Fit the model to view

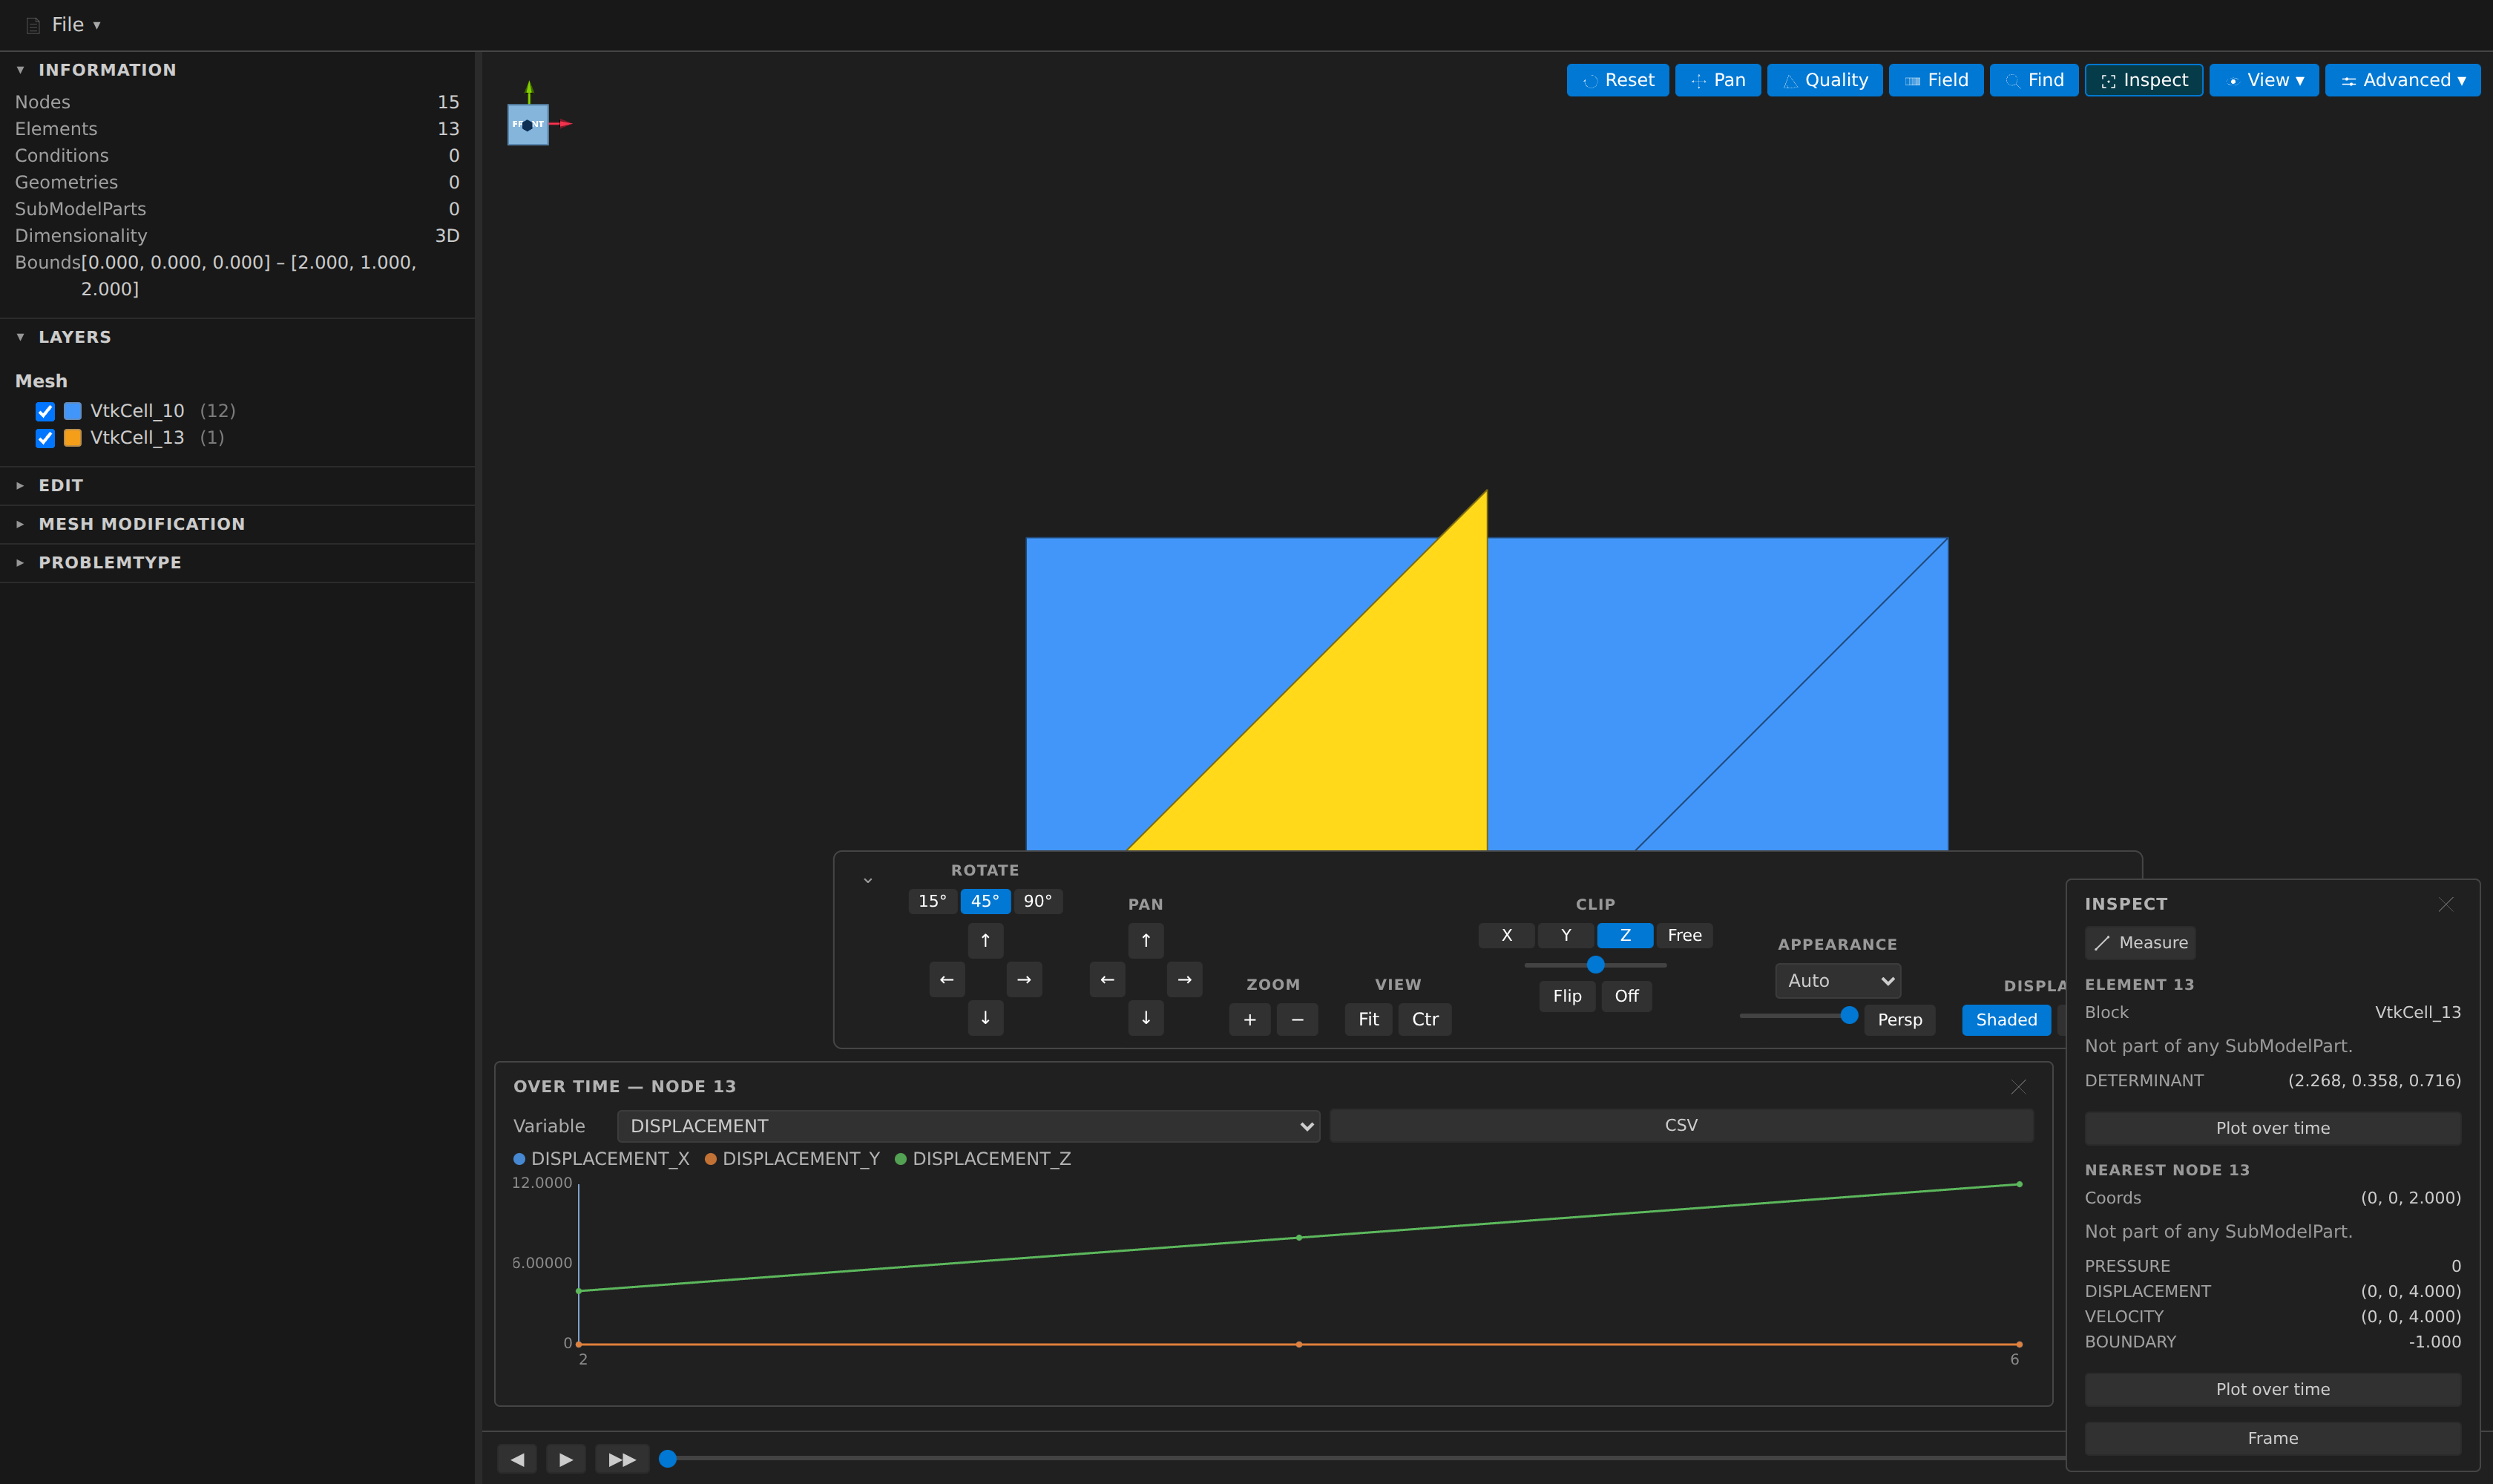1368,1019
